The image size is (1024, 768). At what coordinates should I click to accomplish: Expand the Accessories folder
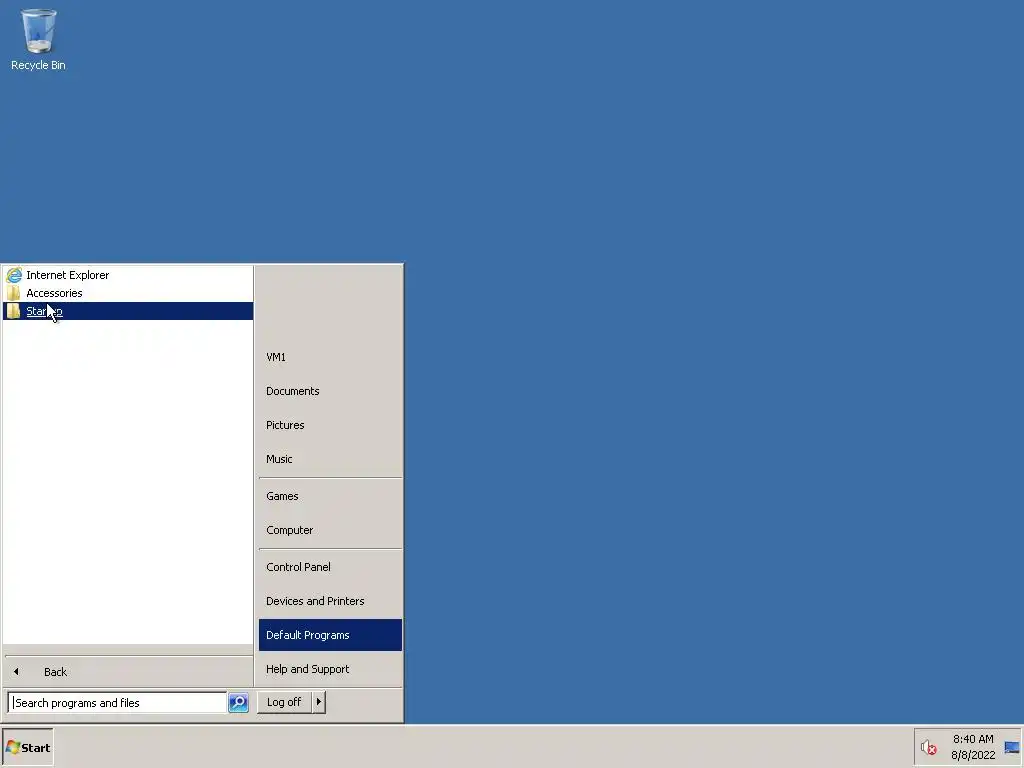coord(128,293)
